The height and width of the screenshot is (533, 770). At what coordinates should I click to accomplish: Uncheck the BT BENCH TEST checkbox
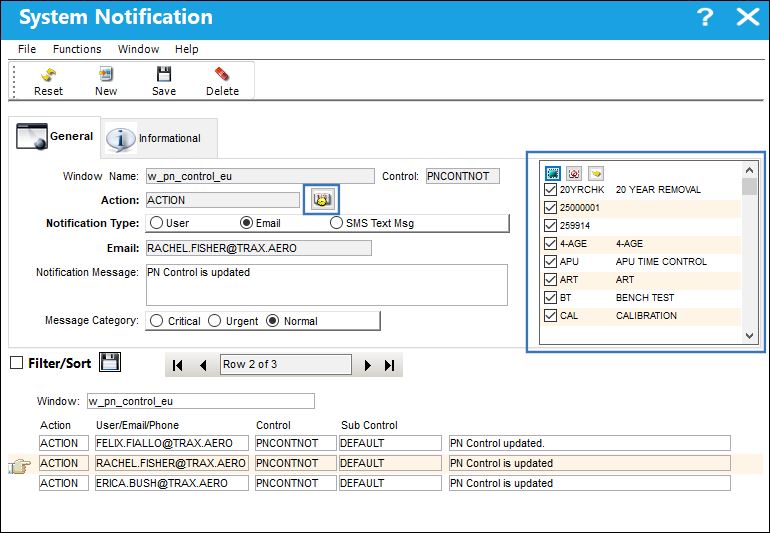pyautogui.click(x=550, y=298)
